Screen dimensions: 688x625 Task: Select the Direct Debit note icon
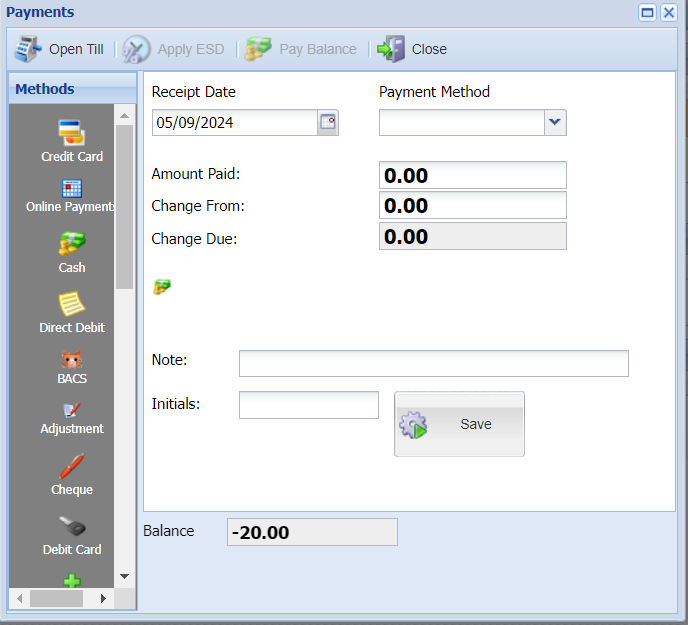72,304
